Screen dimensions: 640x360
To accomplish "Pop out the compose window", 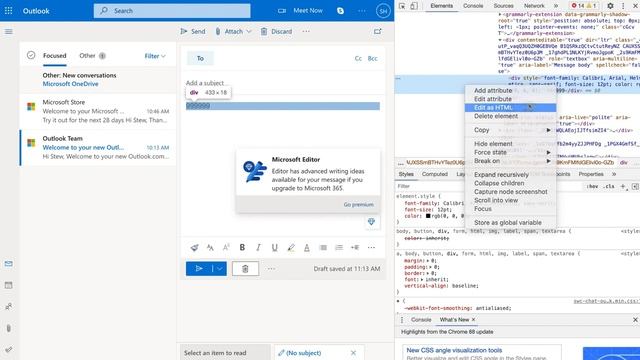I will click(378, 31).
